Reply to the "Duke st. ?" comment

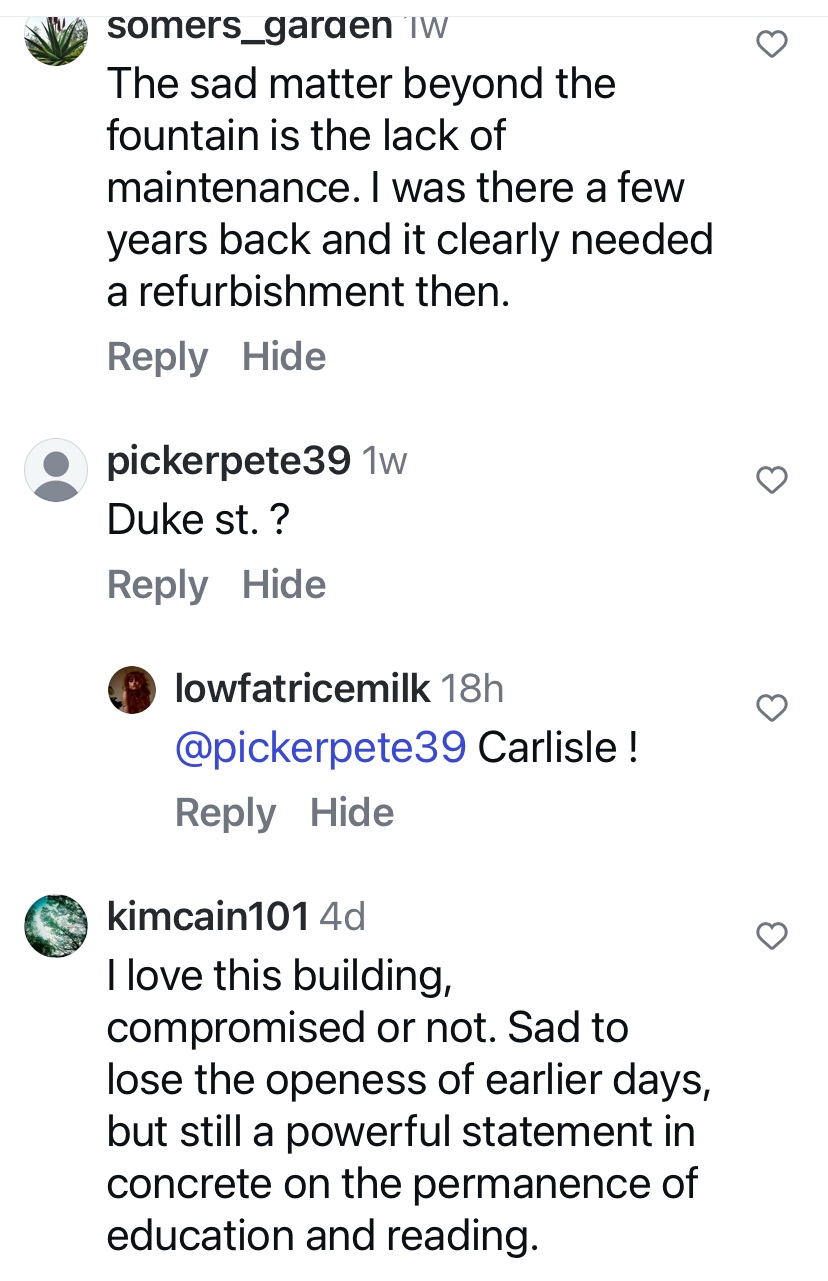click(157, 585)
